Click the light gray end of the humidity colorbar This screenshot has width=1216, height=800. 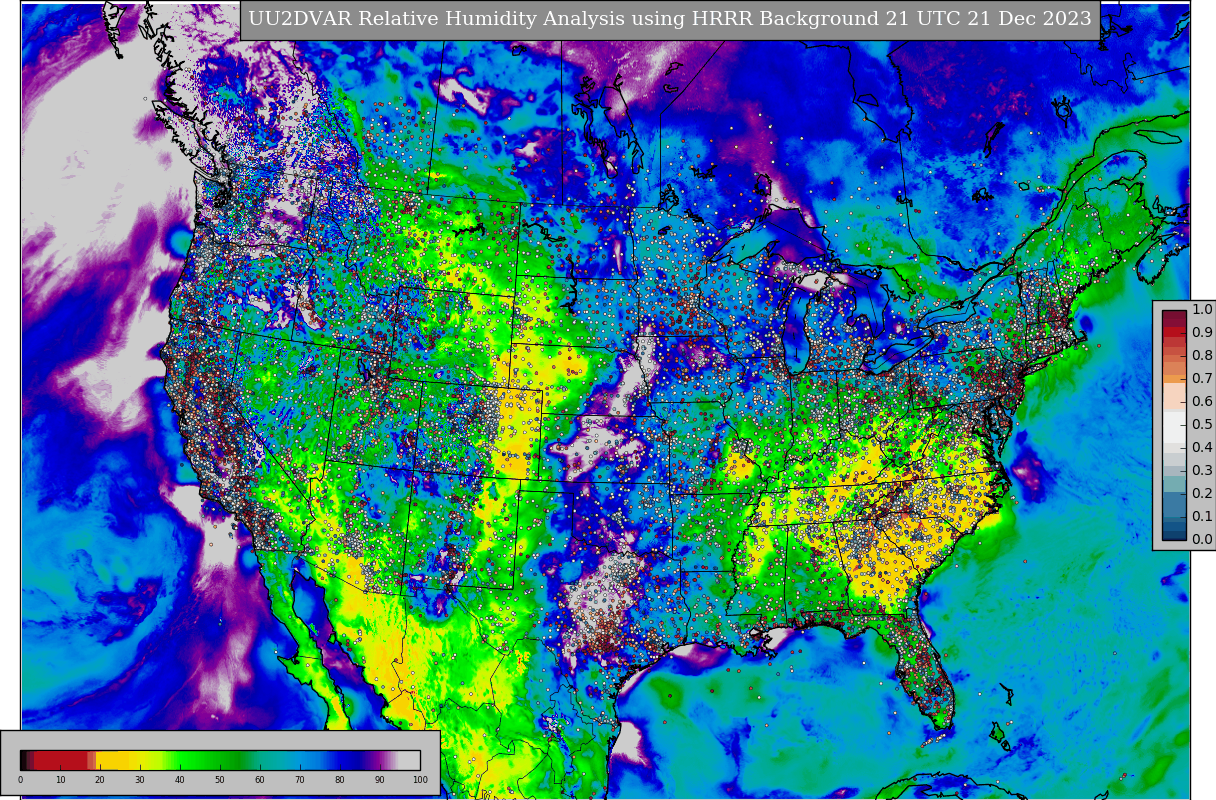click(409, 760)
